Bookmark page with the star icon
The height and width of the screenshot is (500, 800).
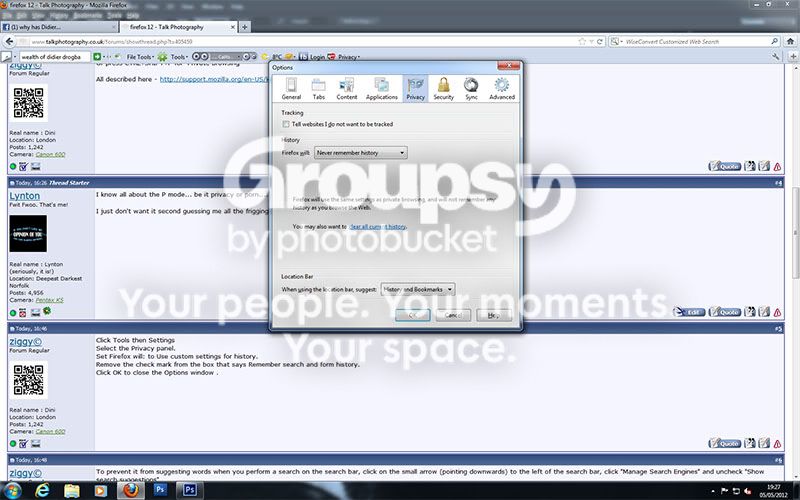pyautogui.click(x=582, y=41)
